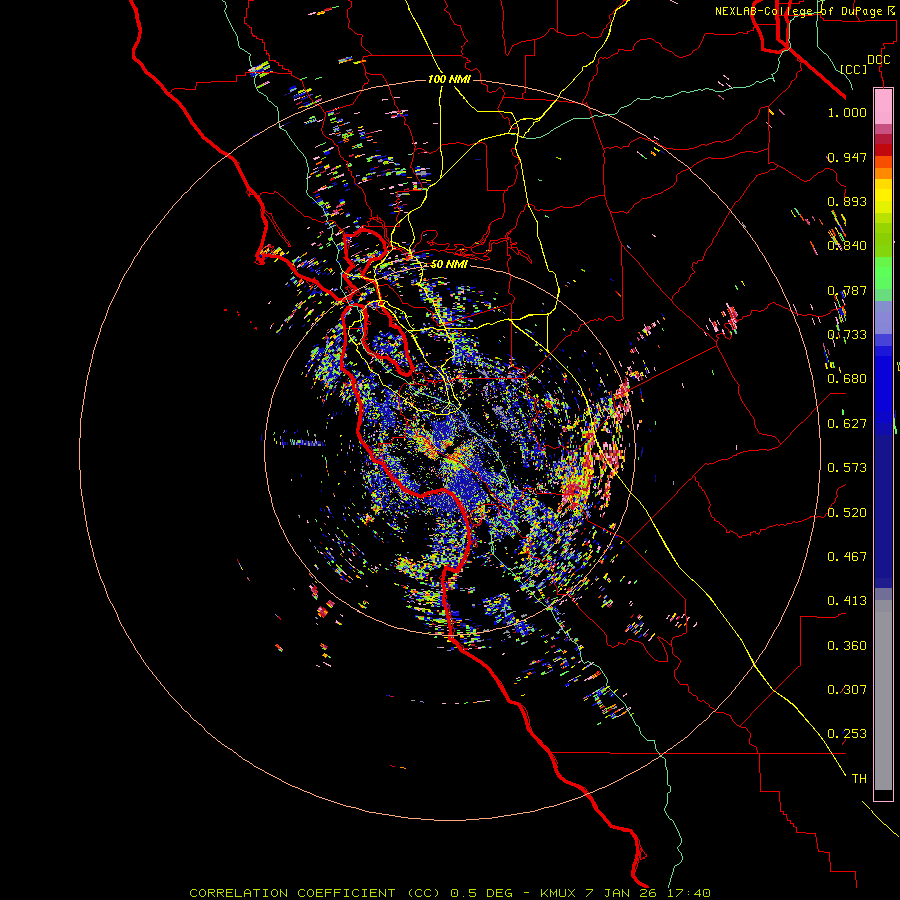Click the 0.893 scale value

point(847,201)
